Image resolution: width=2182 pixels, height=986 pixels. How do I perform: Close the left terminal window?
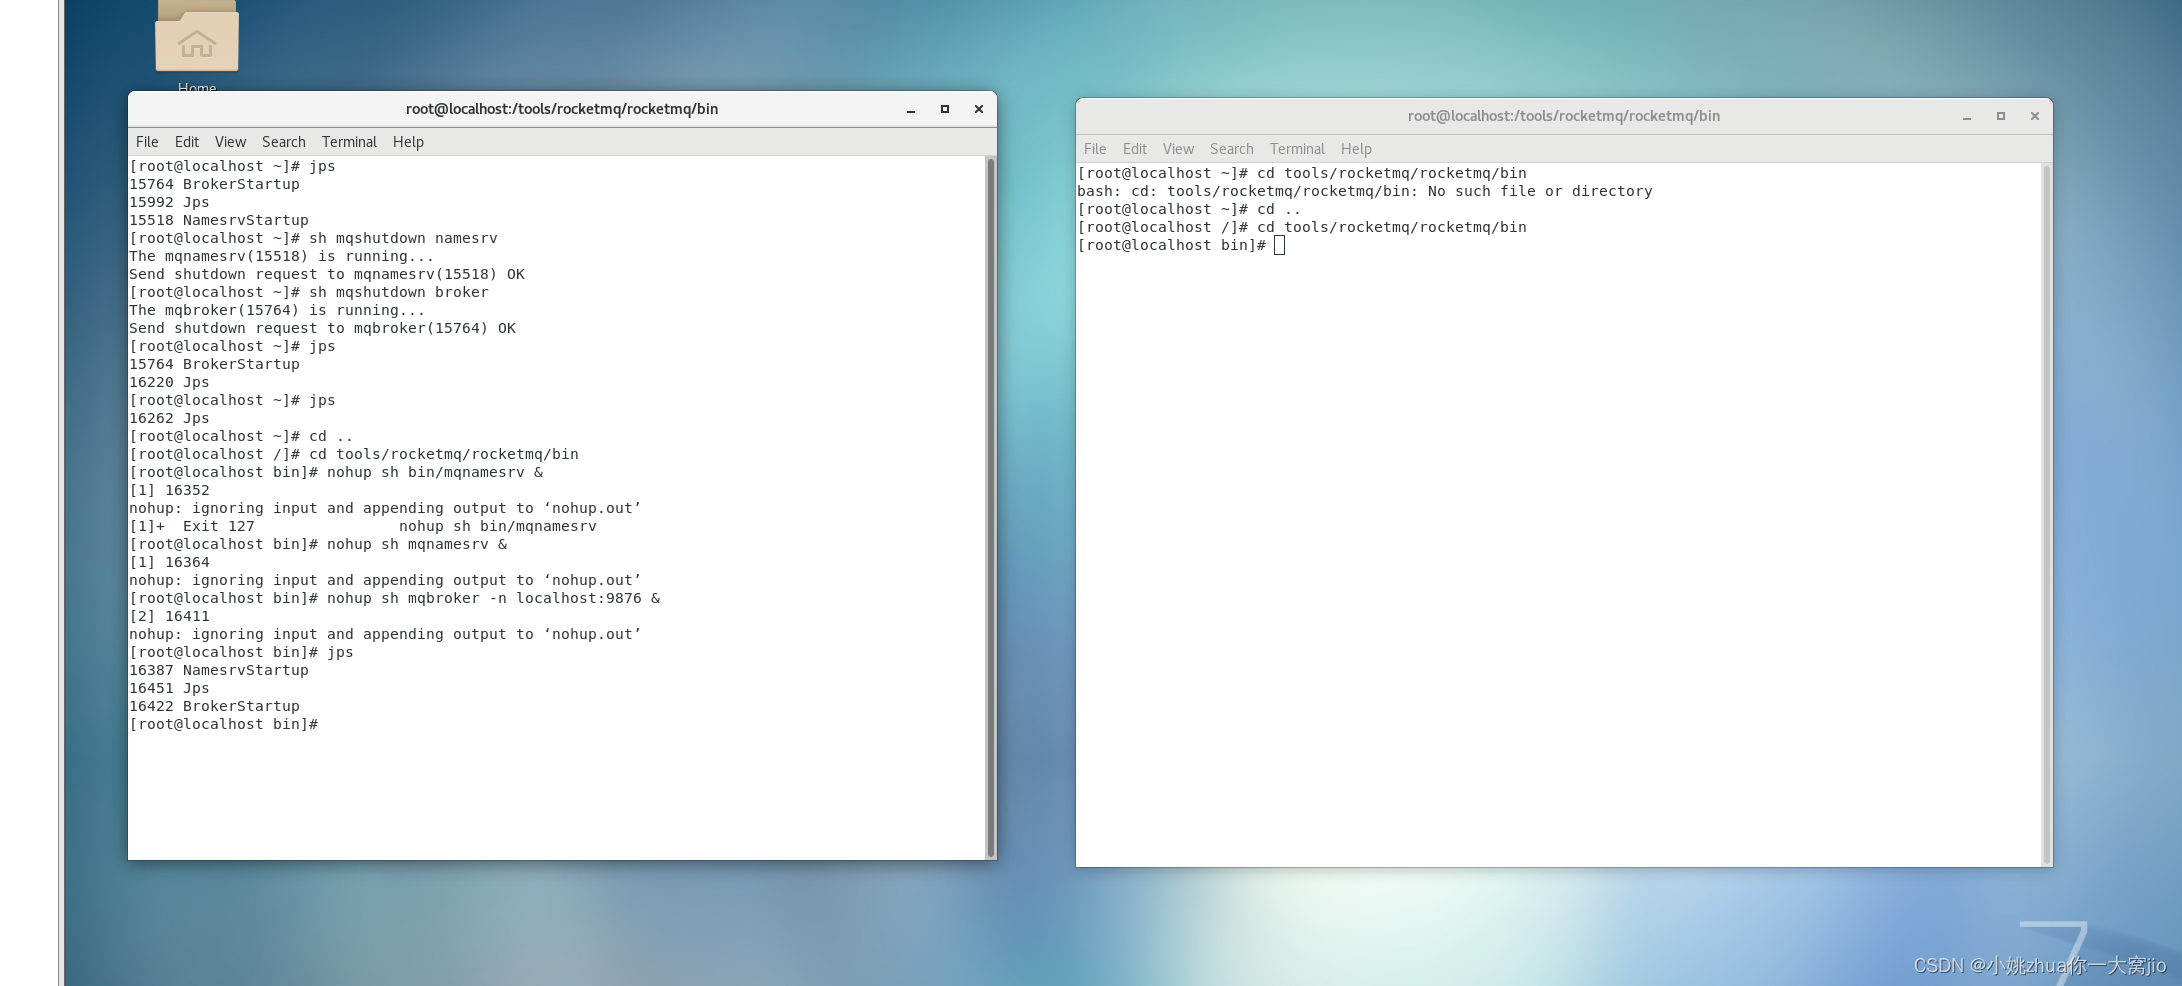click(978, 109)
